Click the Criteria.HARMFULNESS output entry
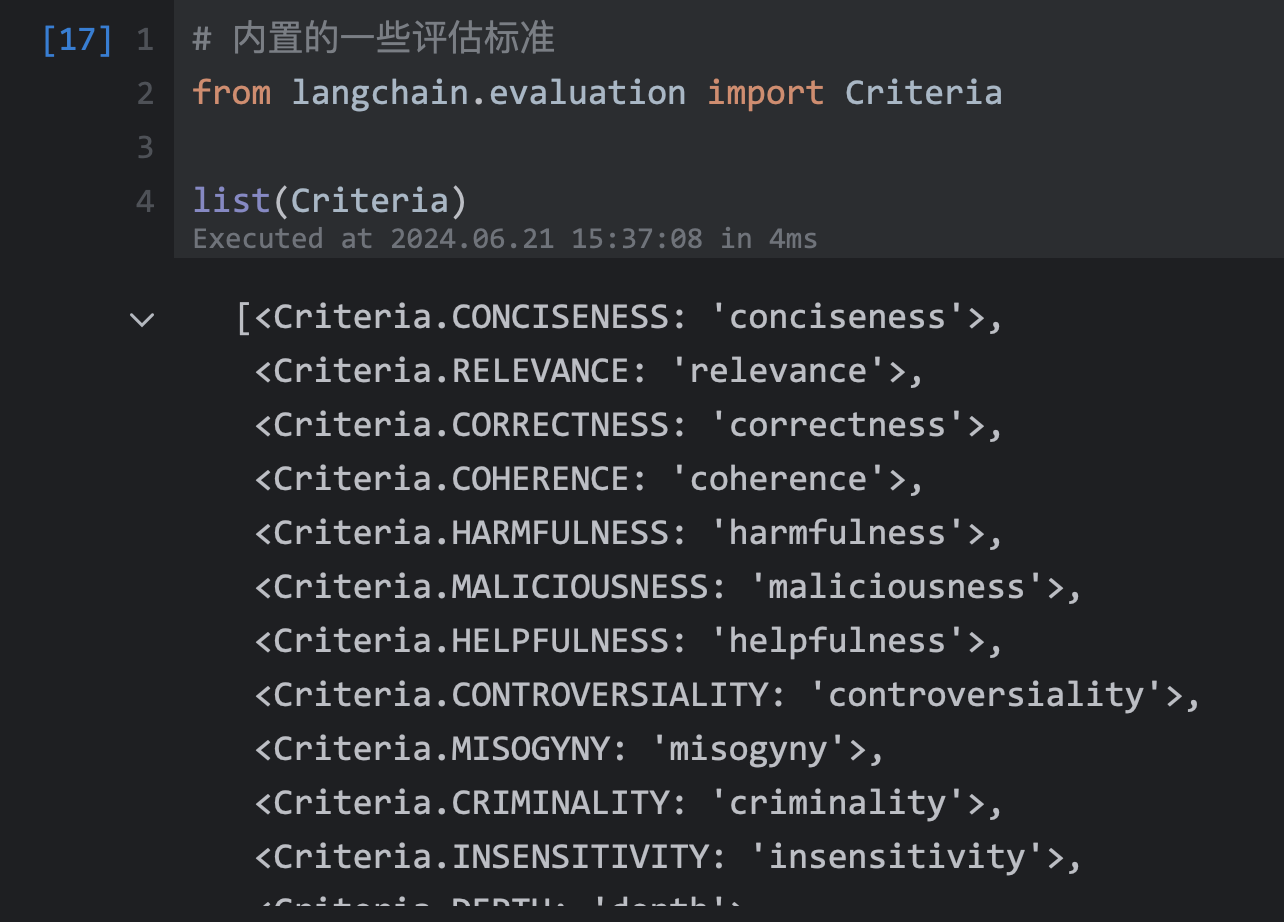Viewport: 1284px width, 922px height. coord(628,533)
